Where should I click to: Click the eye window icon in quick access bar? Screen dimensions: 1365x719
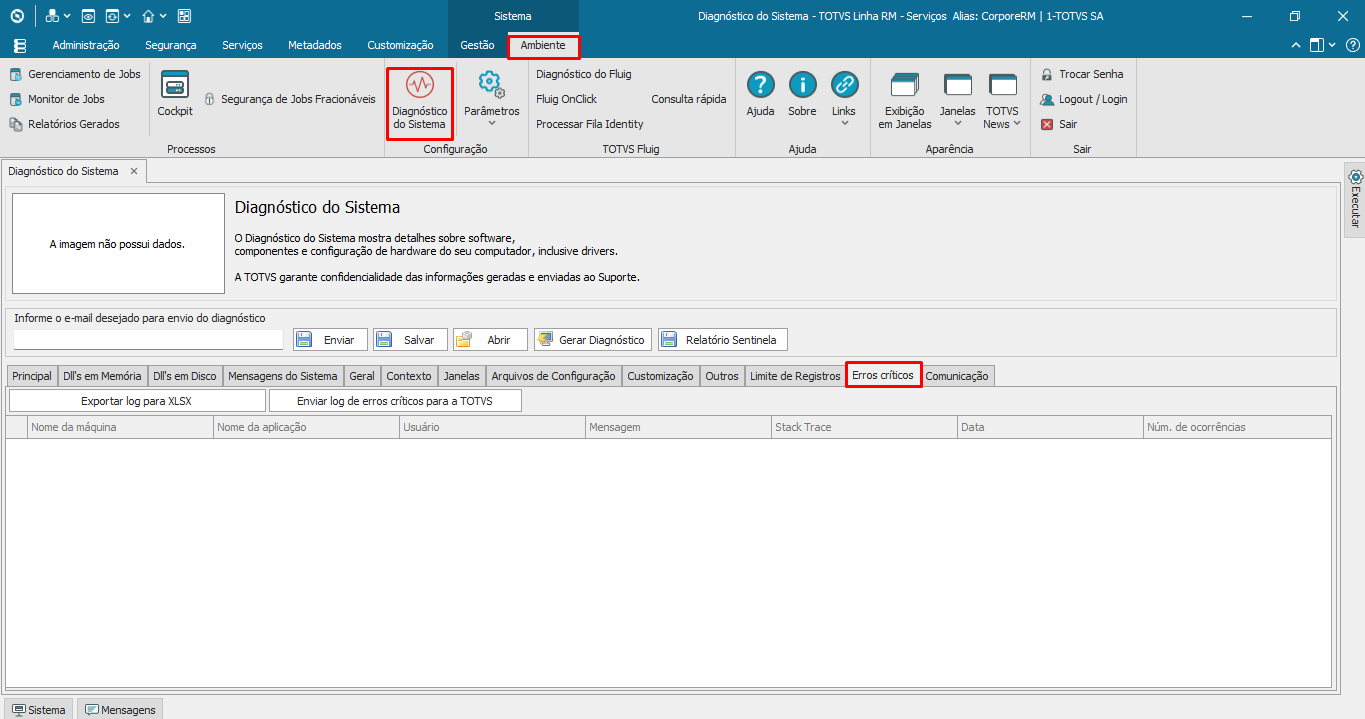click(x=88, y=16)
